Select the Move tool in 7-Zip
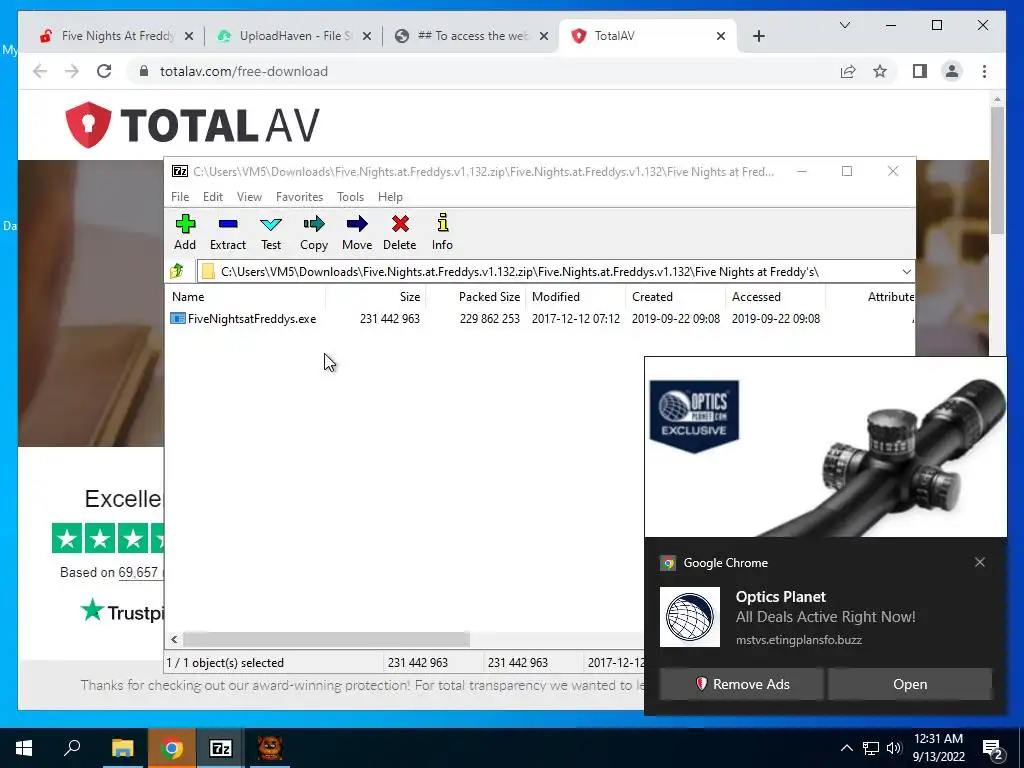This screenshot has width=1024, height=768. [357, 232]
